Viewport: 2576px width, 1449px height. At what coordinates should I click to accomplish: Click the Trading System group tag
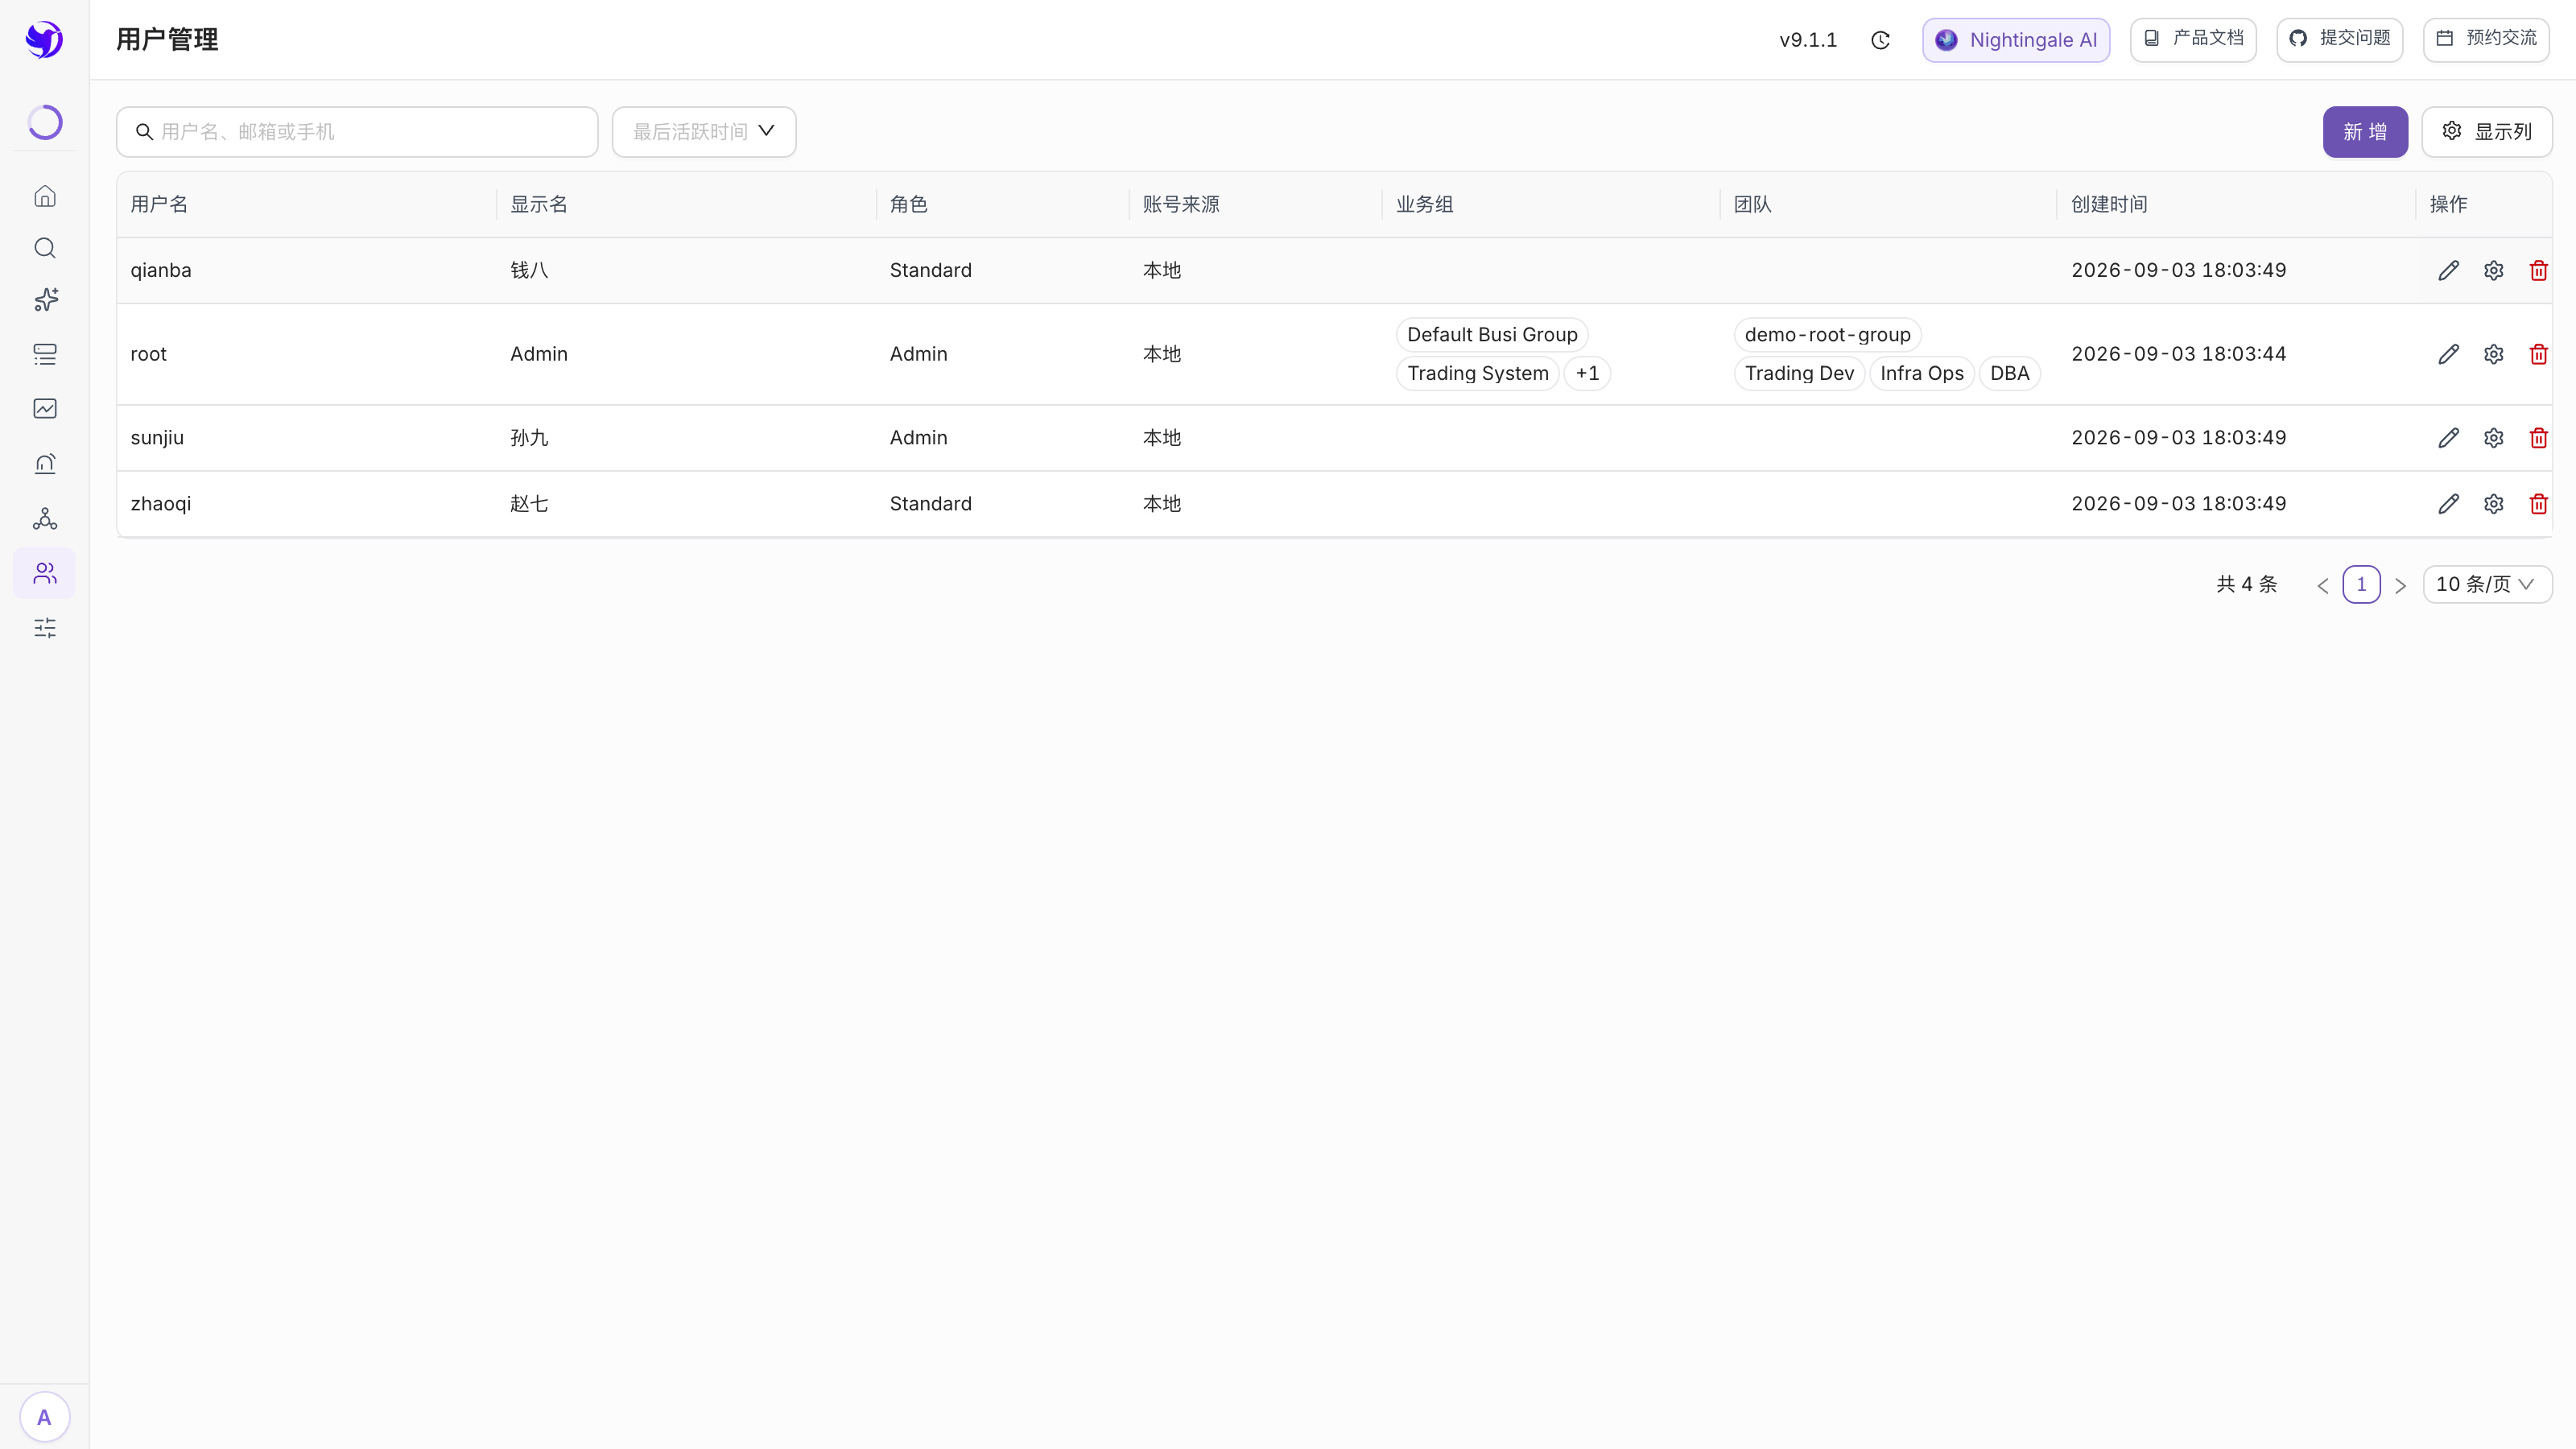[x=1477, y=373]
